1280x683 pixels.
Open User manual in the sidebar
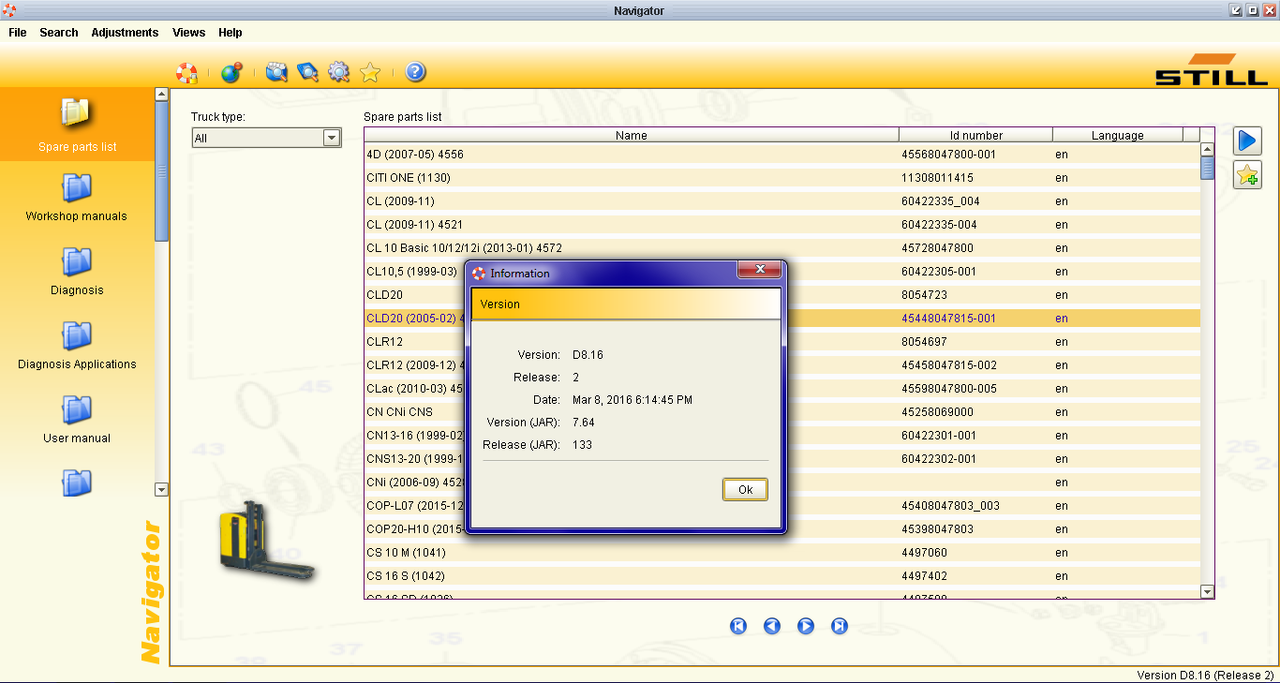(77, 419)
